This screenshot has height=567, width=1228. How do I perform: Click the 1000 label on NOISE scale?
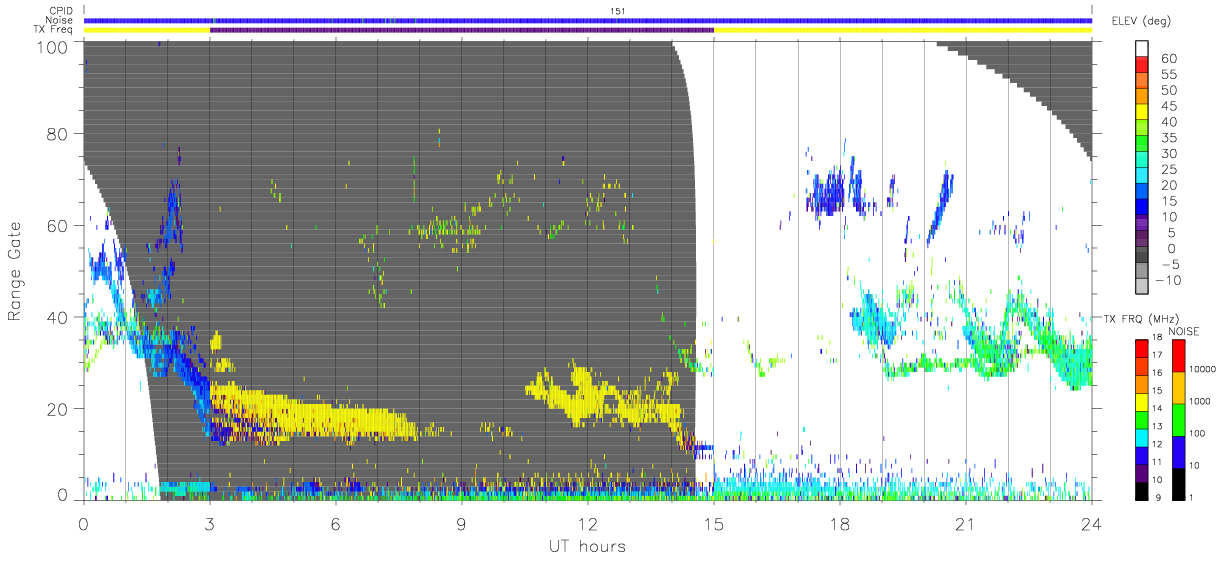(x=1201, y=401)
